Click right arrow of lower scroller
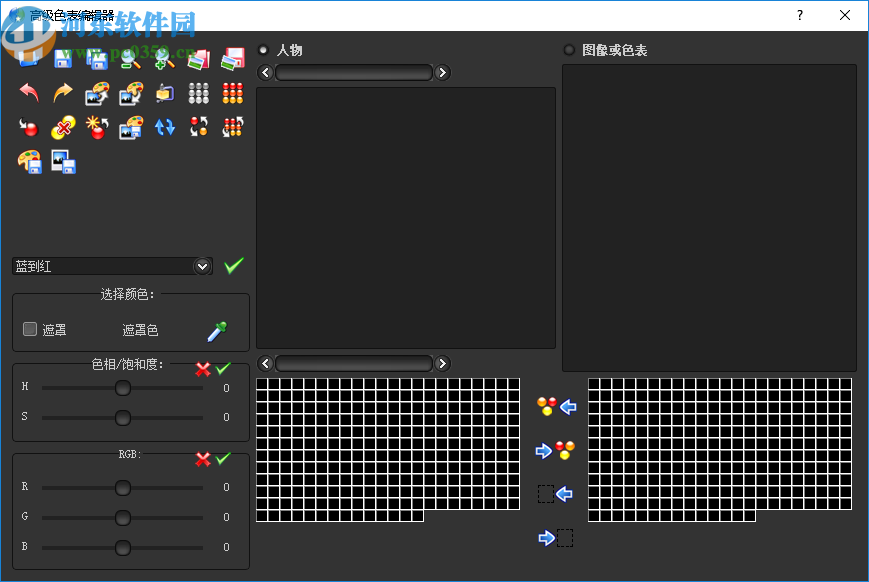This screenshot has height=582, width=869. tap(442, 364)
